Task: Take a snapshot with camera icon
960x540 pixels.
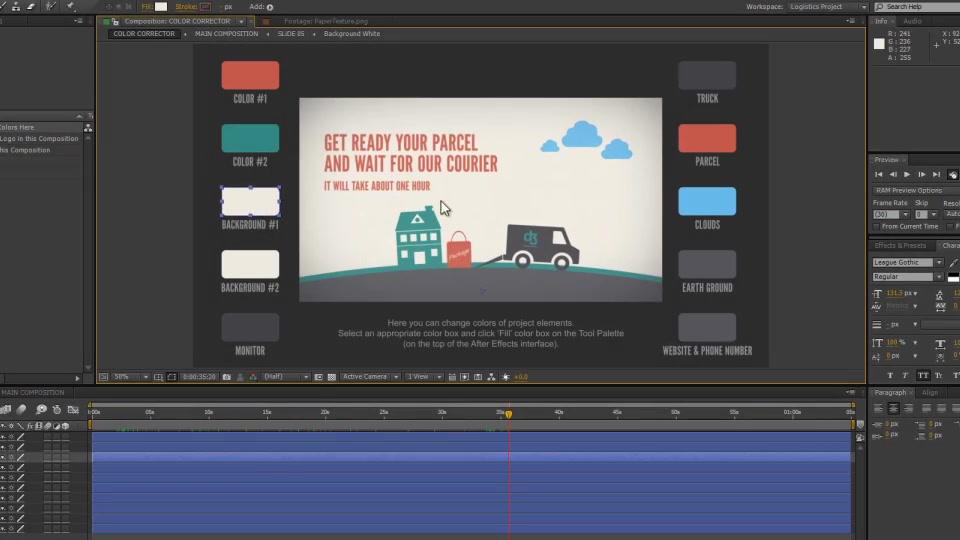Action: click(227, 377)
